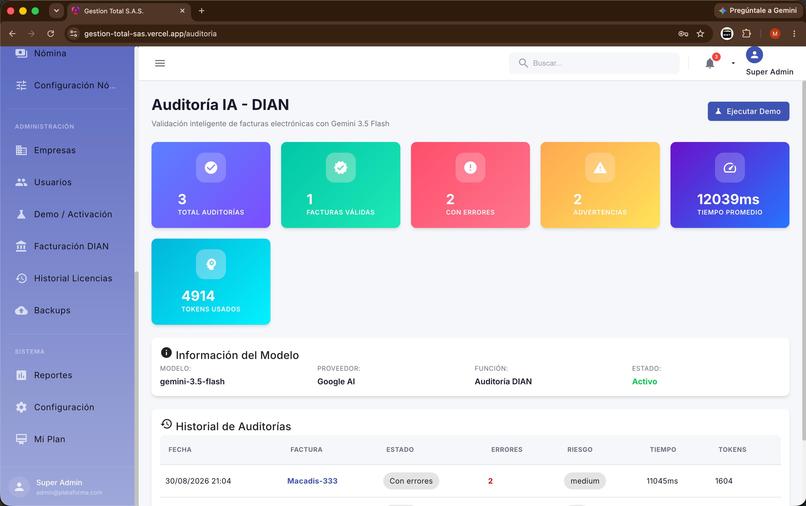This screenshot has width=806, height=506.
Task: Click the browser reload button
Action: pos(50,33)
